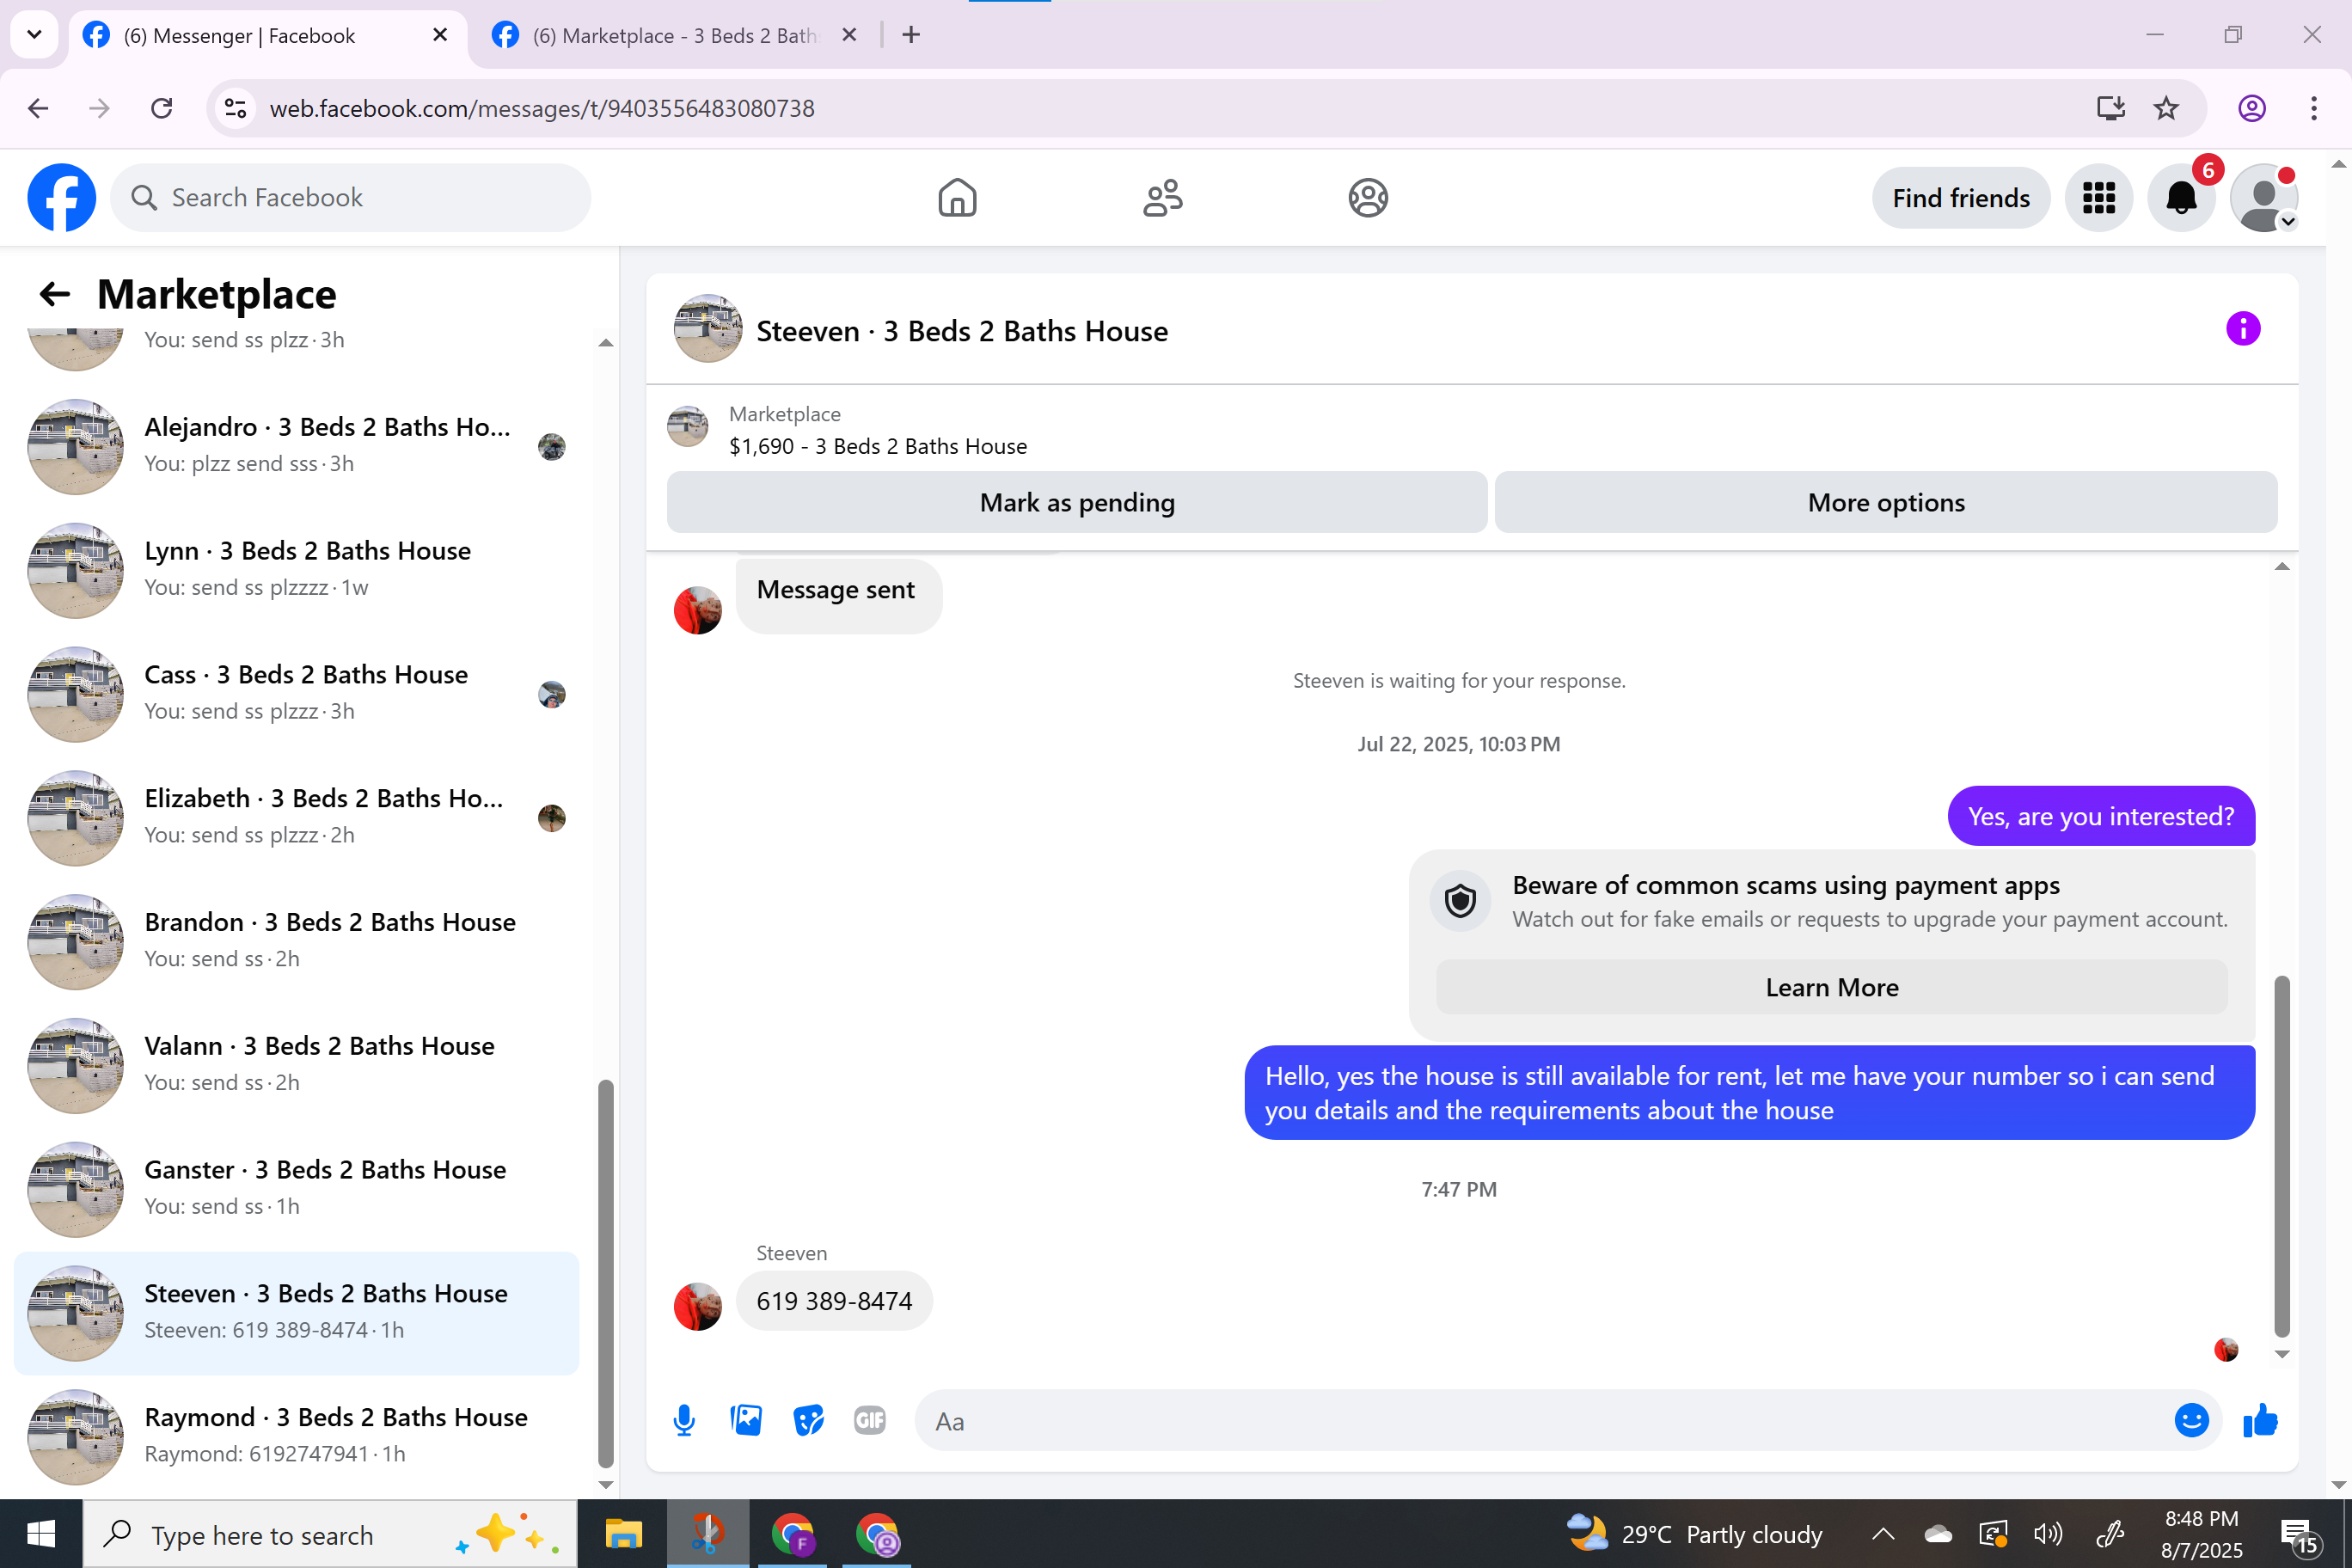Click the Find friends button

[1961, 198]
